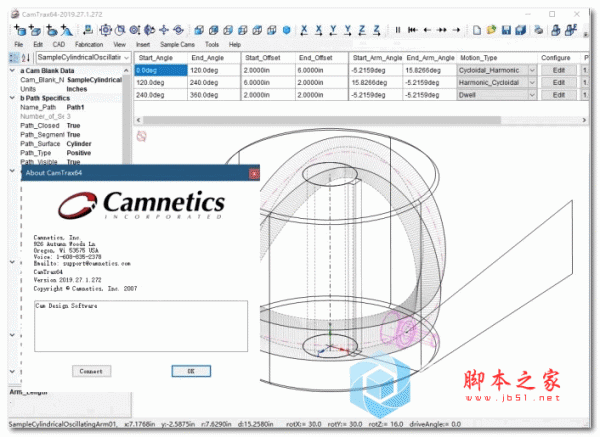Open the File menu
This screenshot has width=600, height=437.
18,44
